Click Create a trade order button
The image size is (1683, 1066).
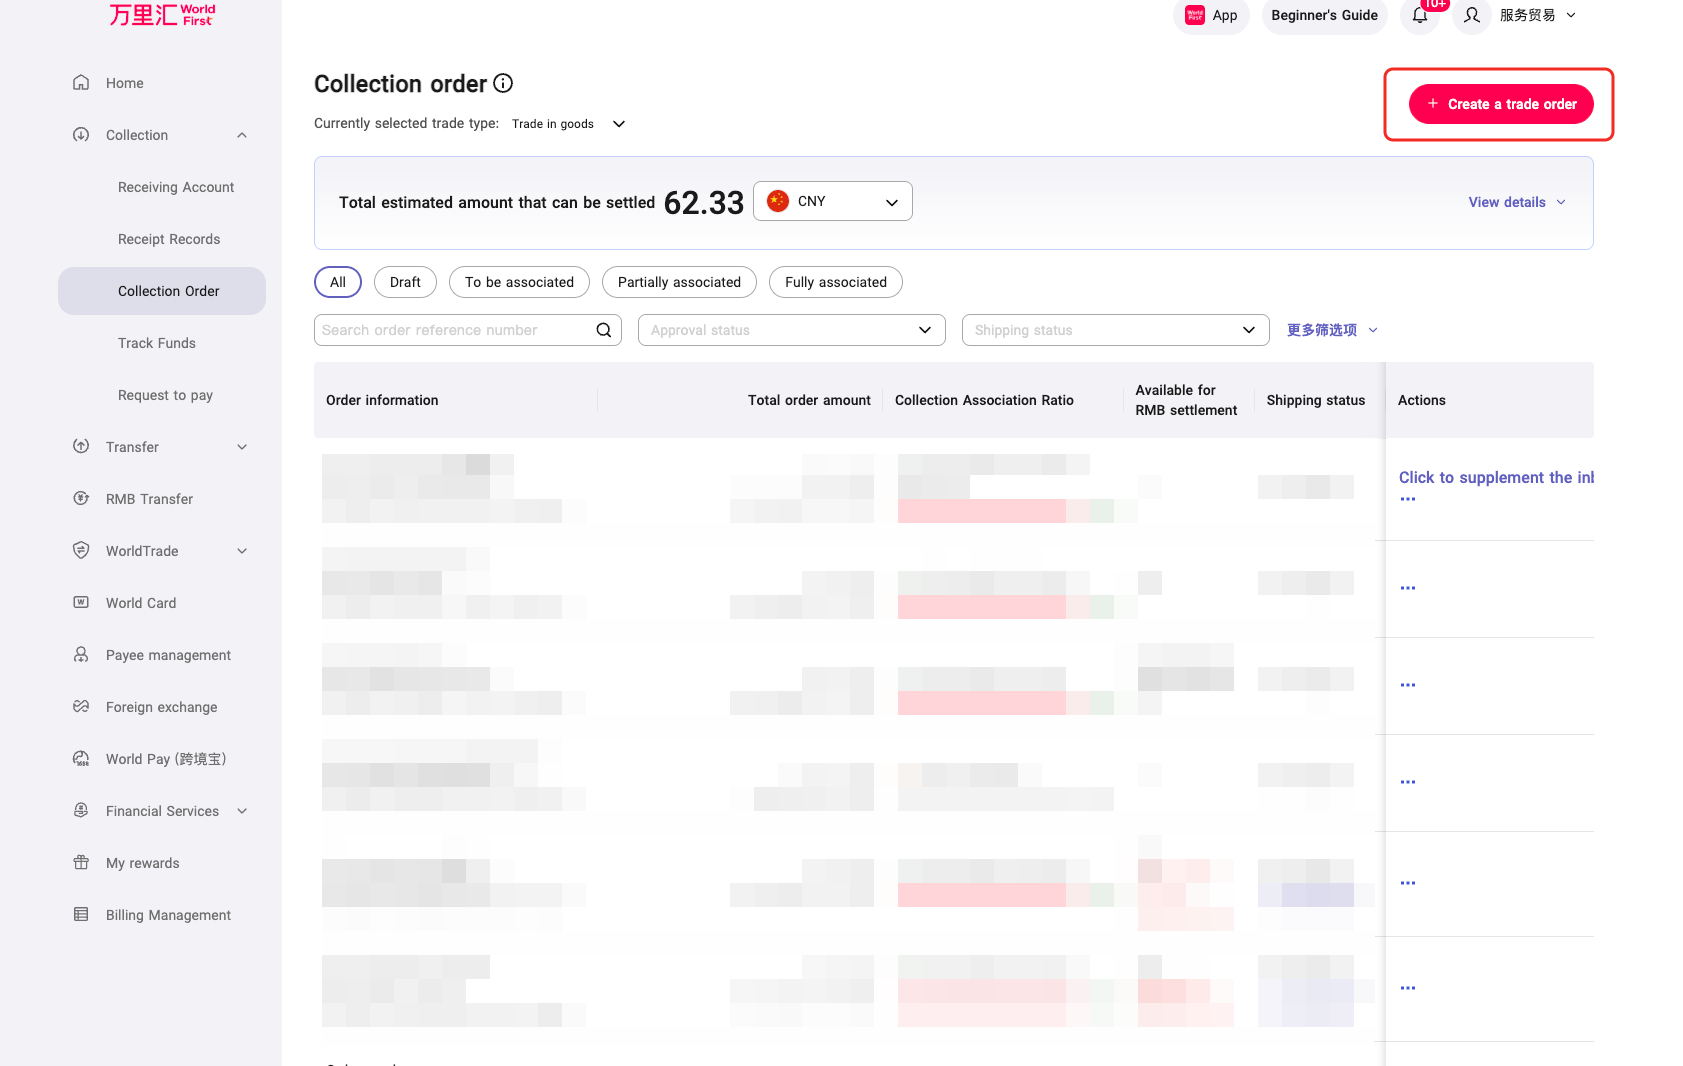coord(1501,104)
